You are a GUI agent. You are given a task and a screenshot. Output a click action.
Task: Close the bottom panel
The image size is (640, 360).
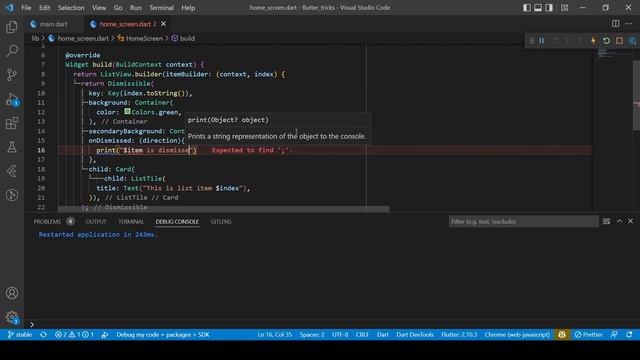[x=631, y=221]
